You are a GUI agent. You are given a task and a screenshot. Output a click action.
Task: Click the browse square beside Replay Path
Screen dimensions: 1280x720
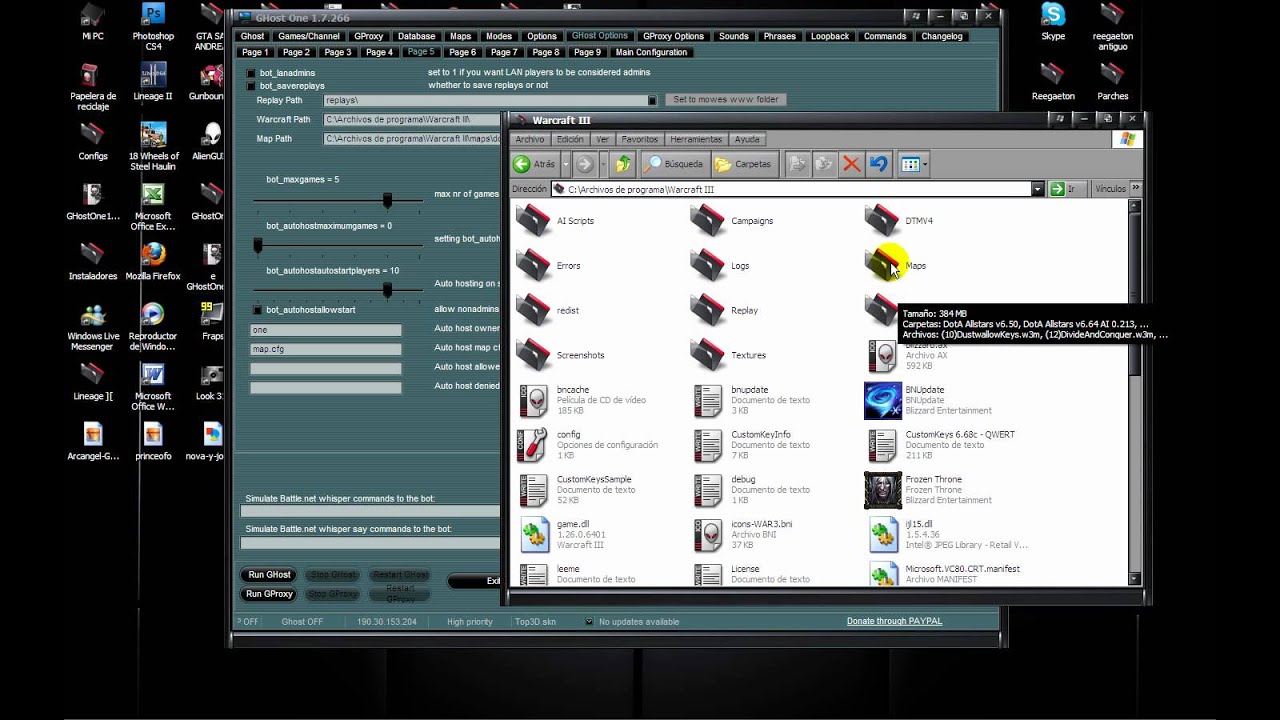click(x=652, y=100)
